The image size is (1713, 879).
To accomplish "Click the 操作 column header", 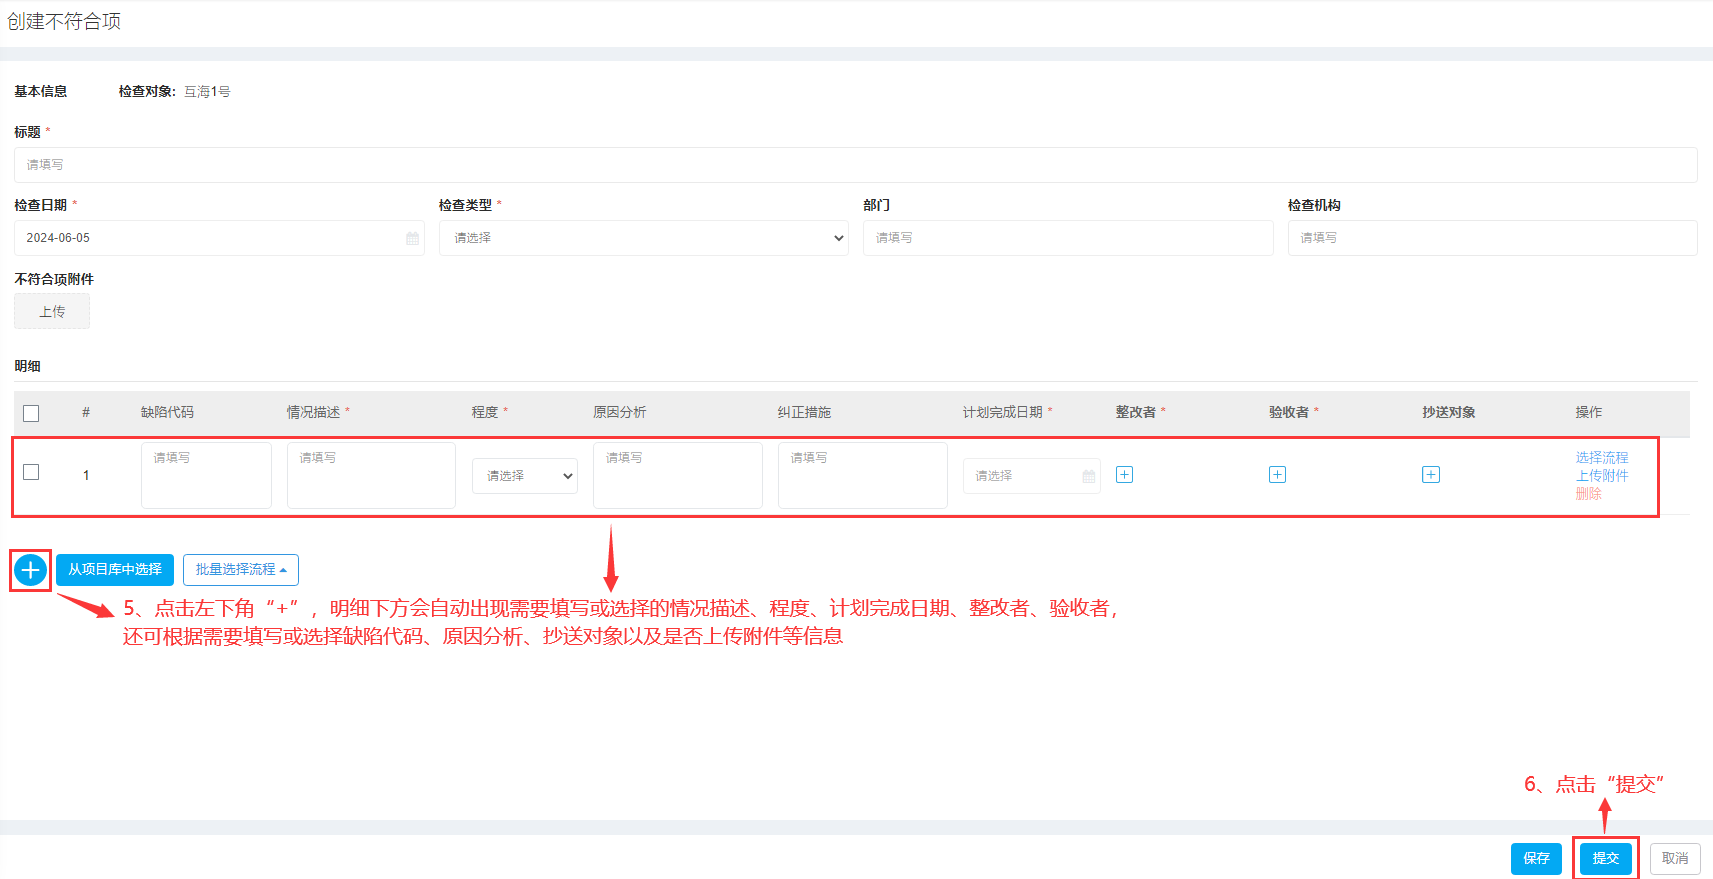I will coord(1589,412).
